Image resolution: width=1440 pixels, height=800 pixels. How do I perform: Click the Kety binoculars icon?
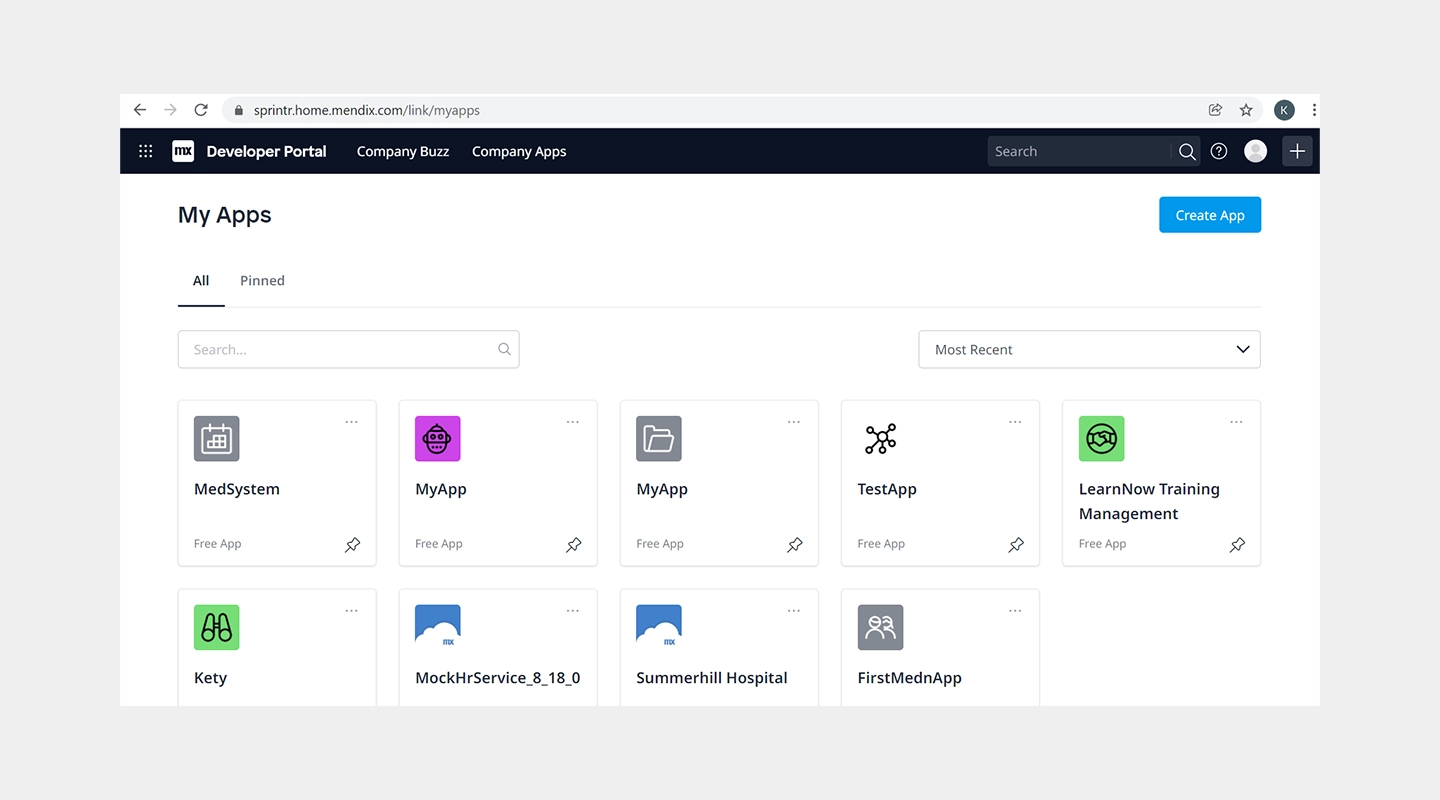click(217, 627)
